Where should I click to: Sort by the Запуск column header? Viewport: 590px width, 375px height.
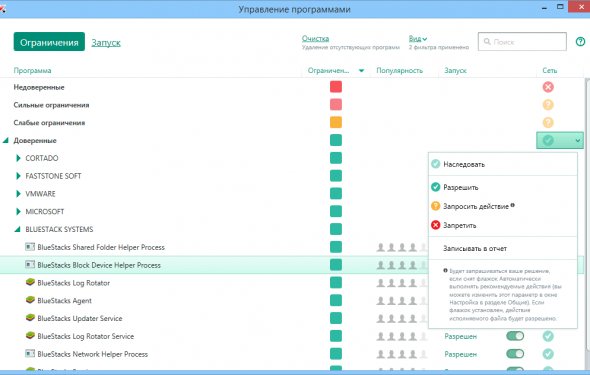pos(455,70)
